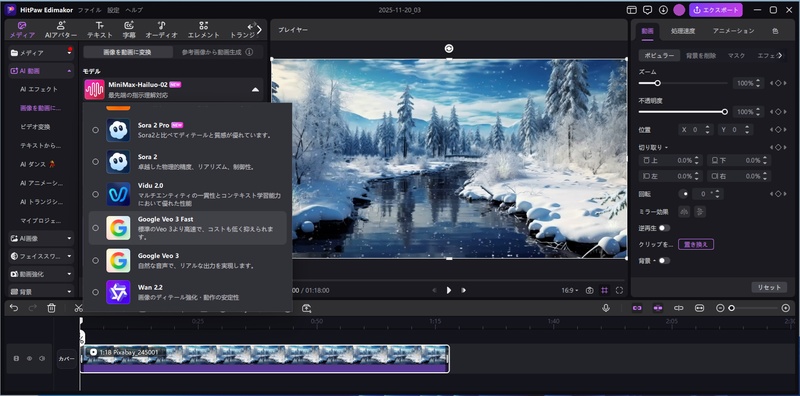Flip clip horizontally under ミラー効果

click(x=684, y=211)
